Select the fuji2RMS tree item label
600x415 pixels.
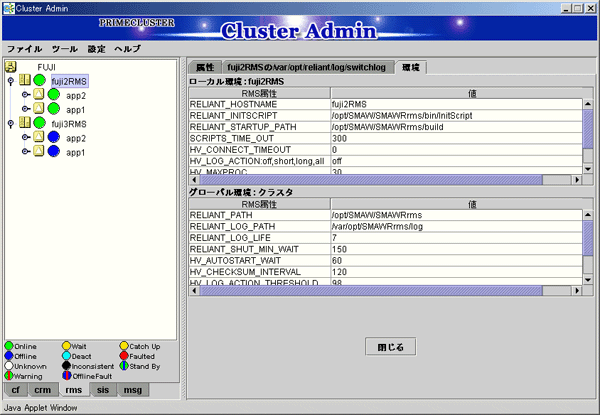tap(71, 80)
